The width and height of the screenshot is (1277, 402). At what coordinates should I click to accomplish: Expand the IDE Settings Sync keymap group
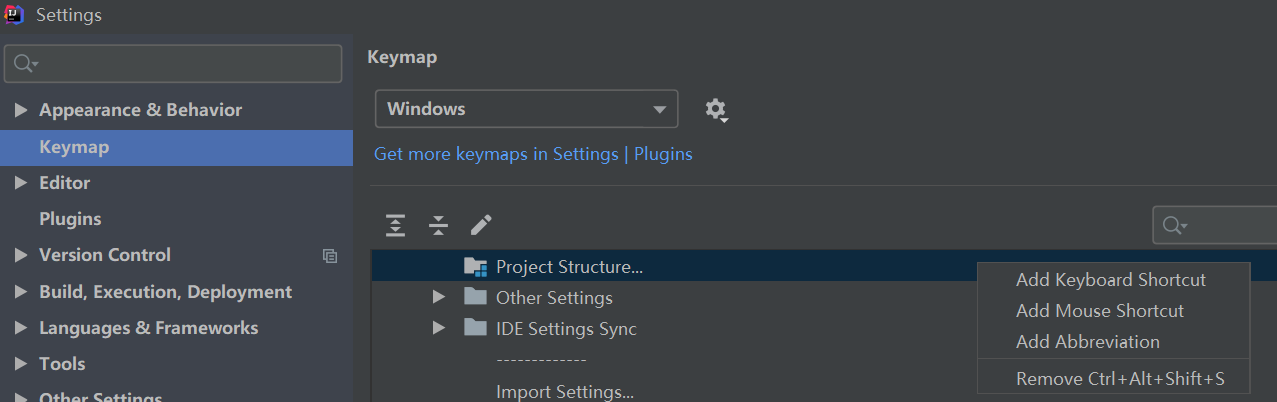[438, 328]
